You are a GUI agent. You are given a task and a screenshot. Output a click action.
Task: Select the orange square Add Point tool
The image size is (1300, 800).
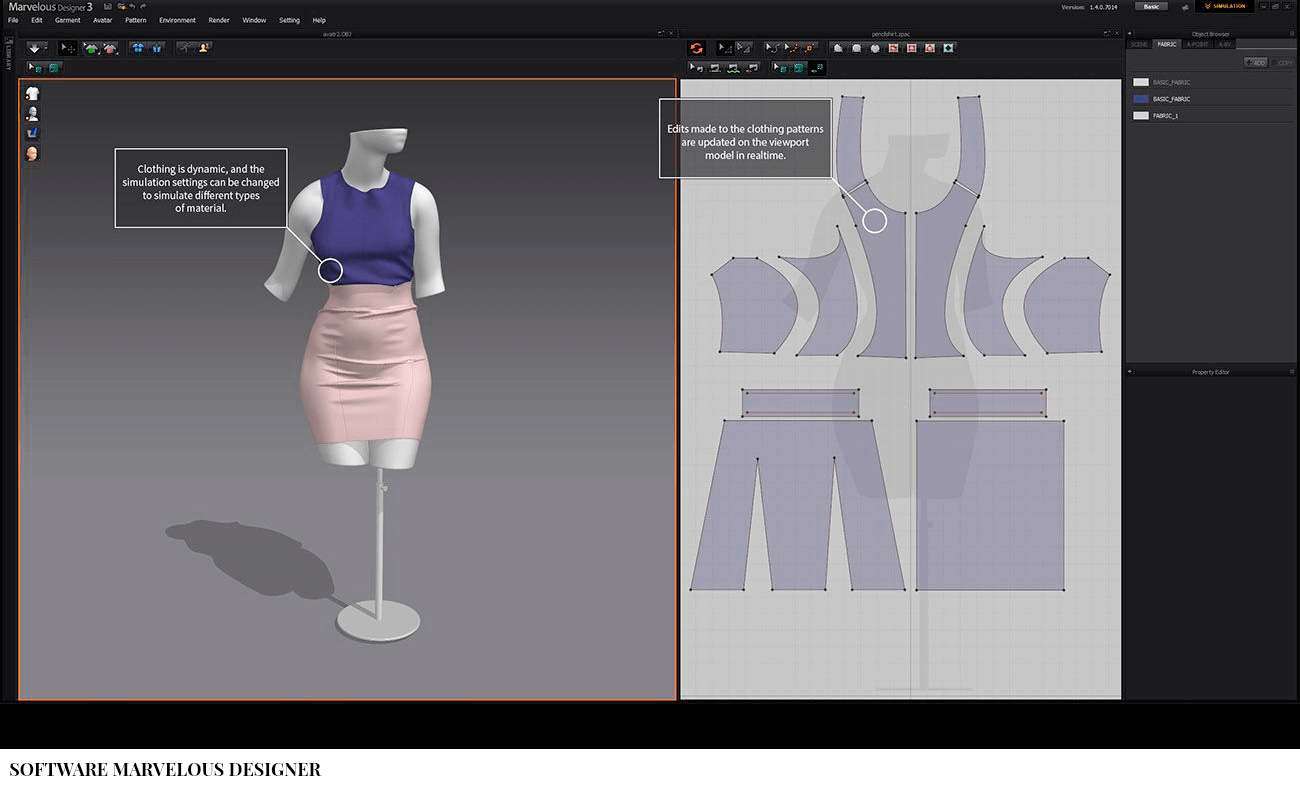(809, 48)
